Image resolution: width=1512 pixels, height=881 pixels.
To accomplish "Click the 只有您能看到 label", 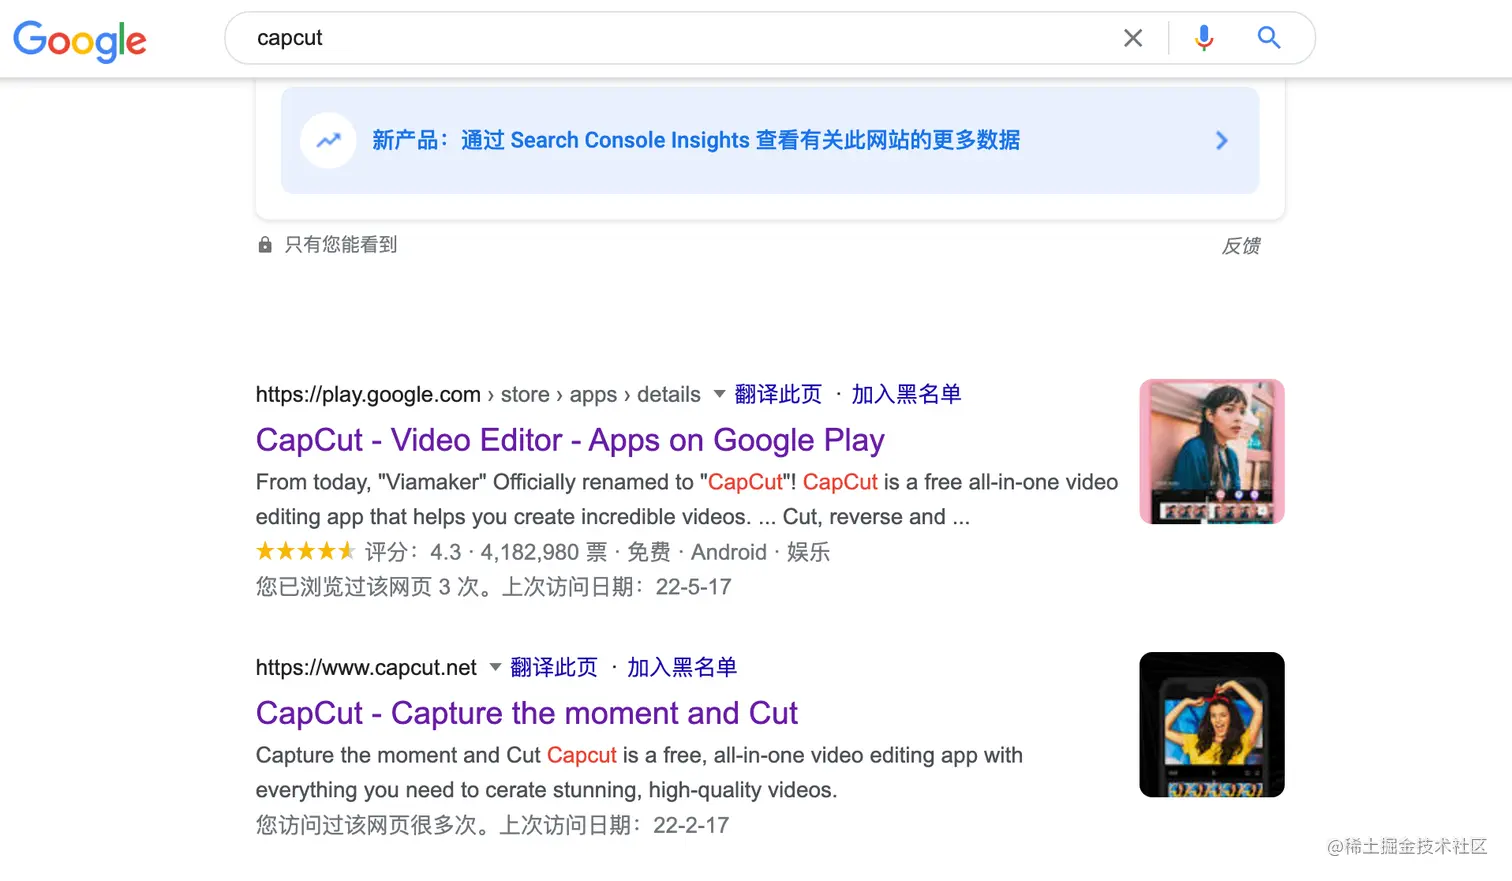I will pyautogui.click(x=341, y=245).
